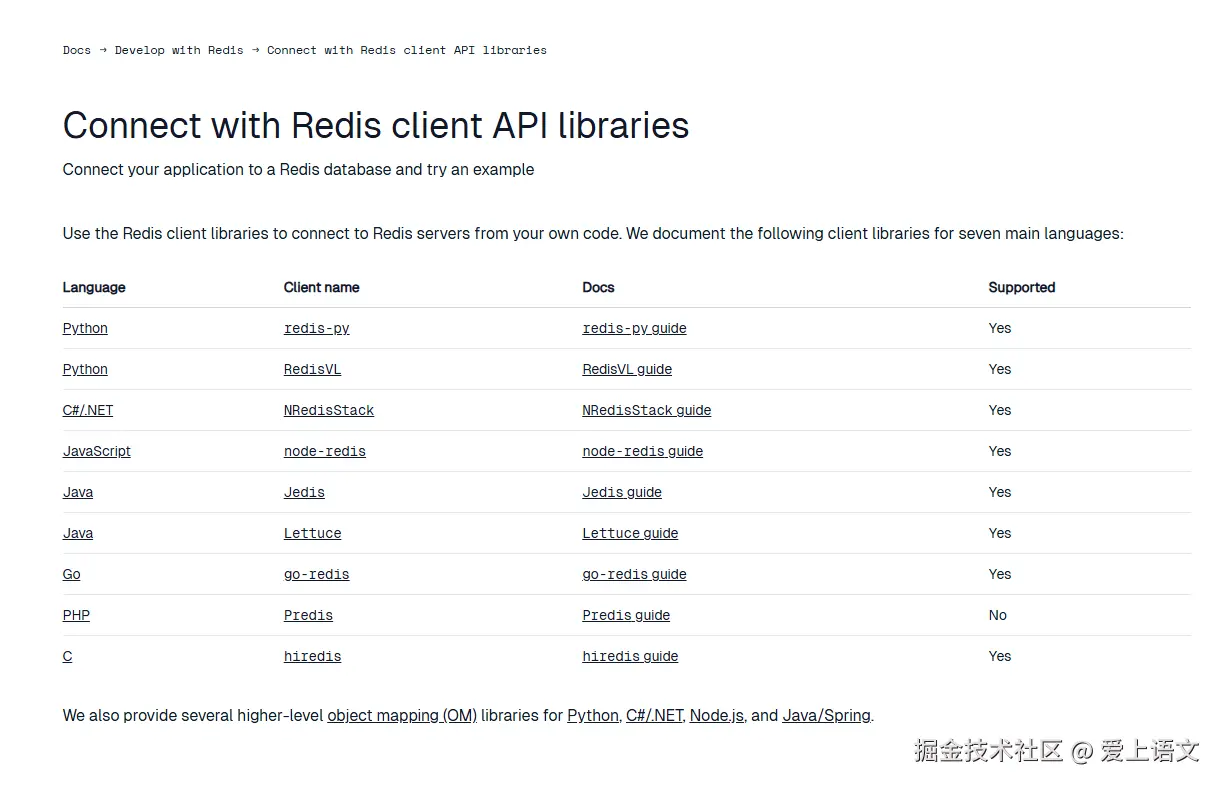Open the Jedis client link
This screenshot has height=787, width=1222.
click(x=304, y=492)
